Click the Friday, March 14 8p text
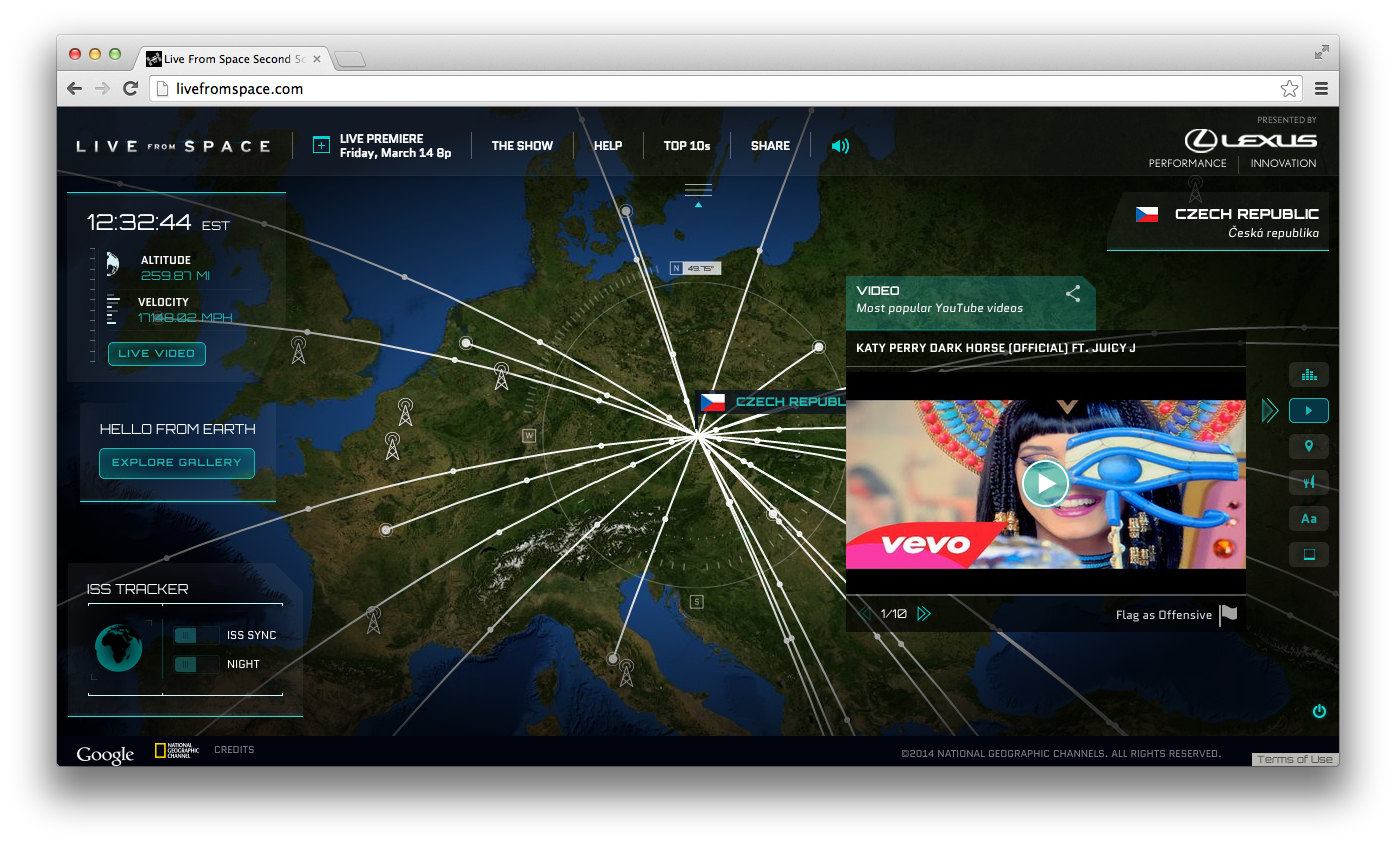The height and width of the screenshot is (845, 1396). 395,153
